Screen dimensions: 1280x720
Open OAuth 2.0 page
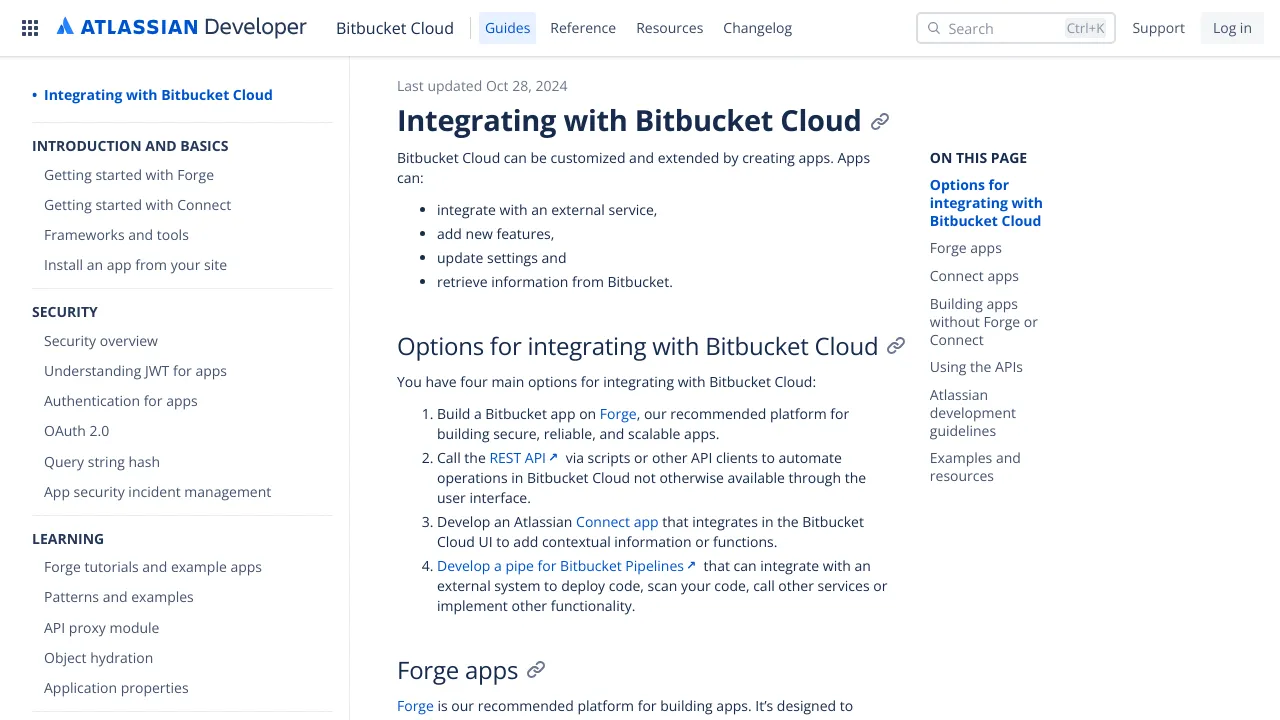76,431
